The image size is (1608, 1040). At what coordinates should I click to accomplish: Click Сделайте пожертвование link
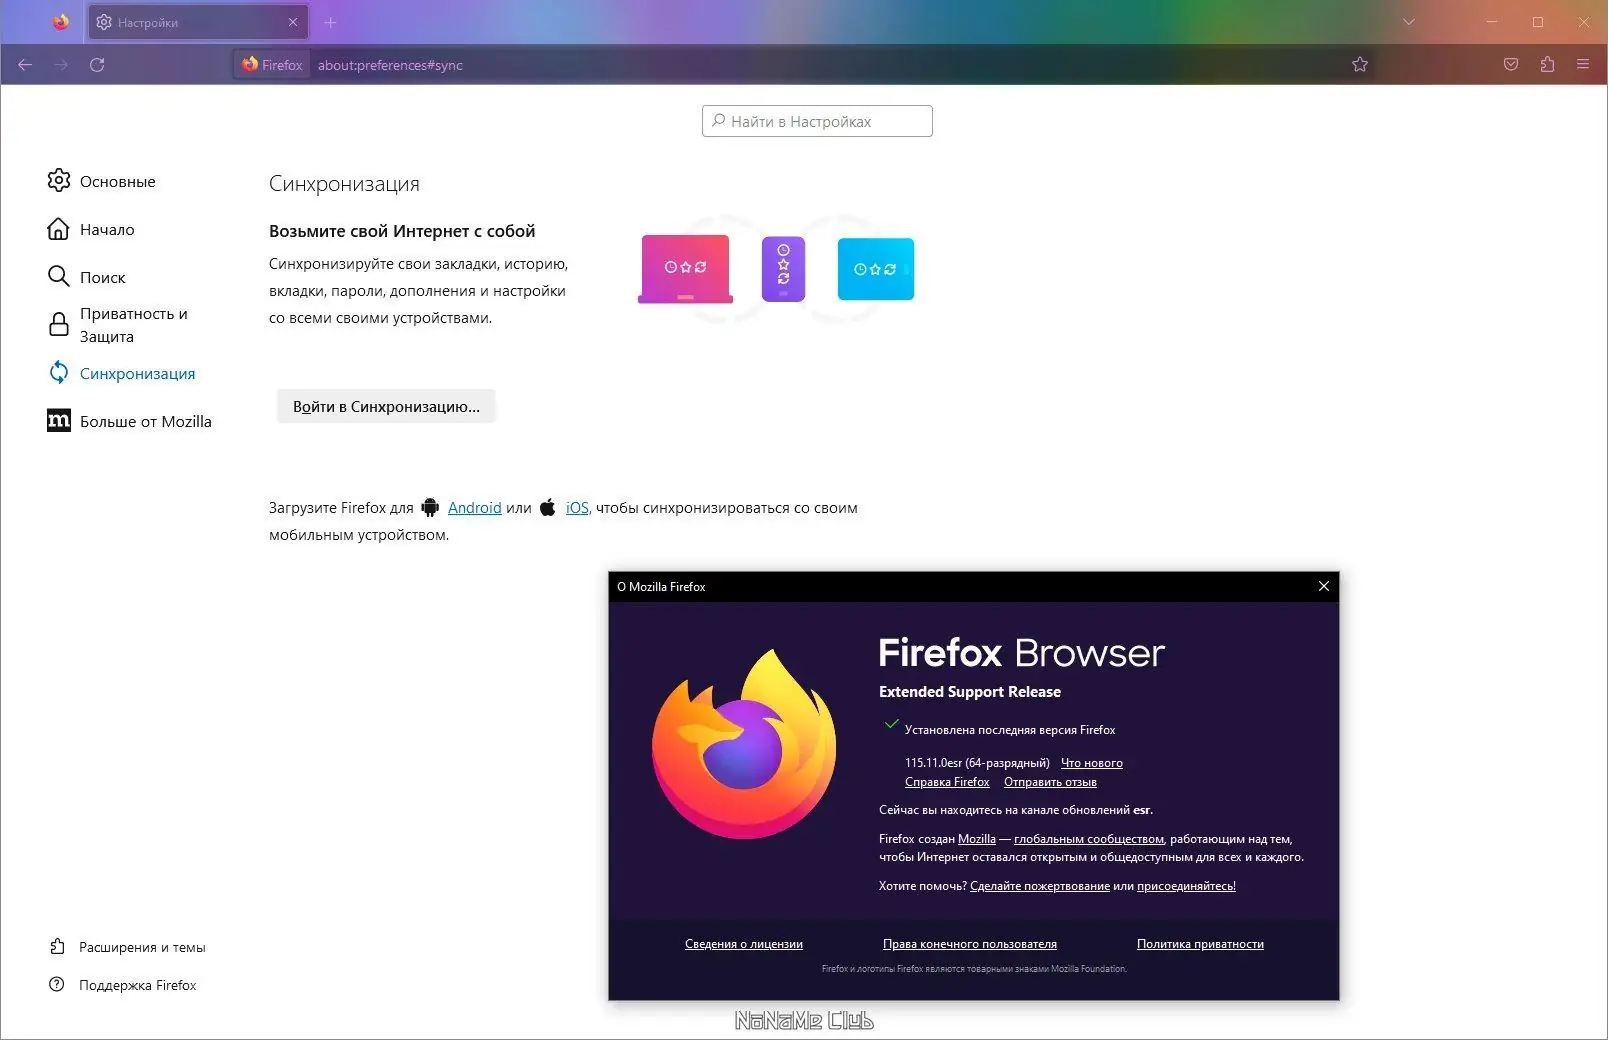tap(1040, 886)
